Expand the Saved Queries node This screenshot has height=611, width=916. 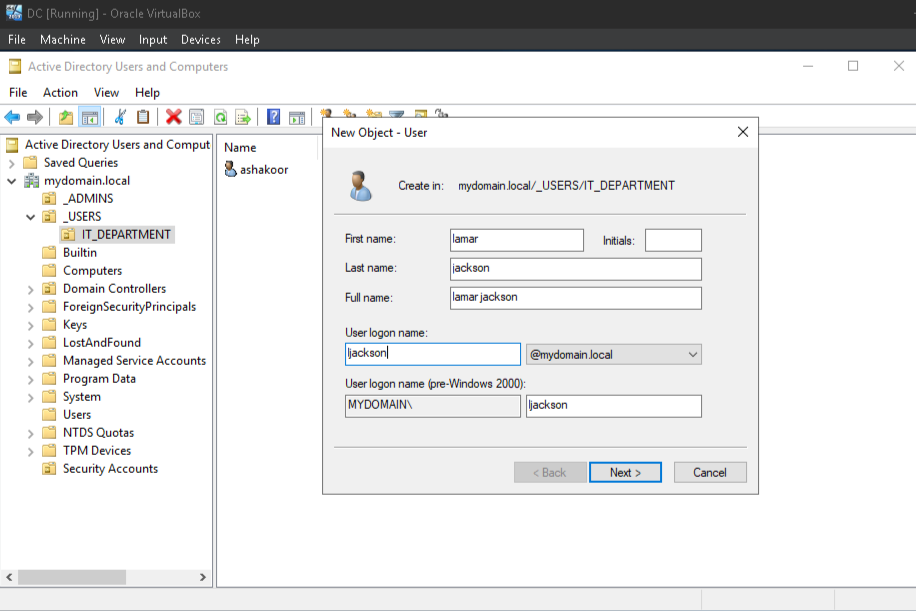12,163
